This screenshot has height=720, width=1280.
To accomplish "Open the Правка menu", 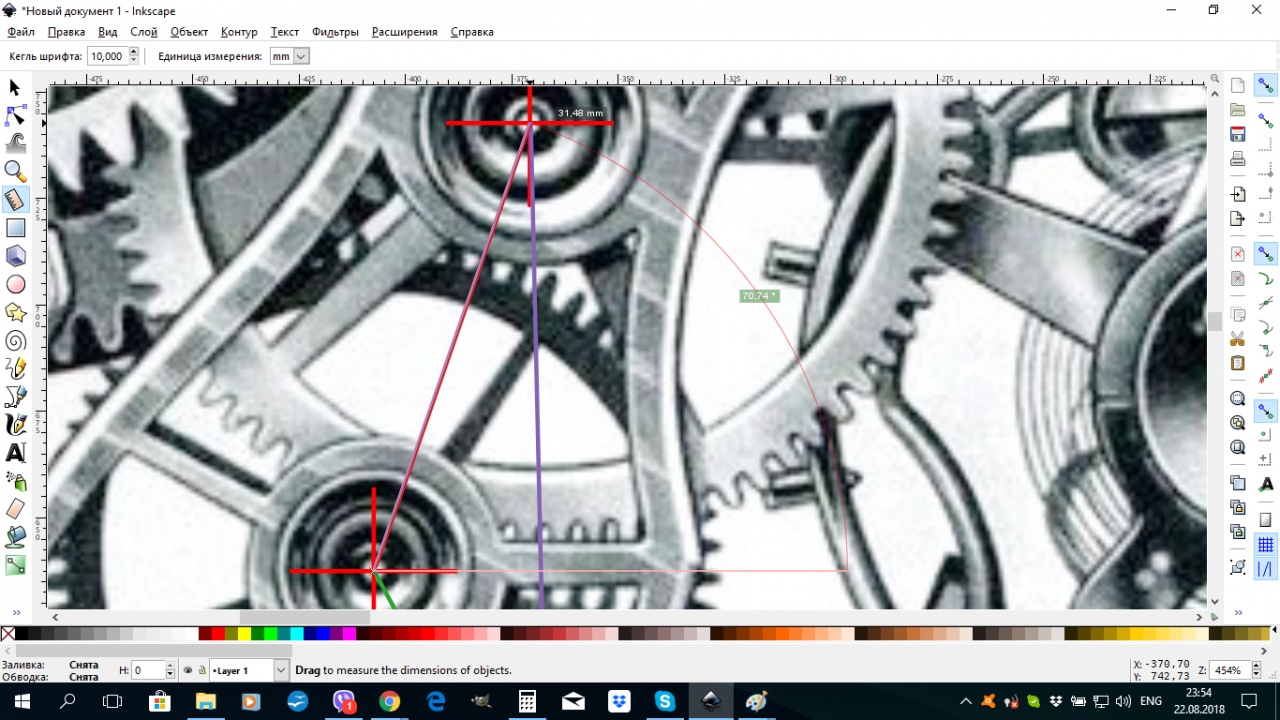I will click(x=66, y=32).
